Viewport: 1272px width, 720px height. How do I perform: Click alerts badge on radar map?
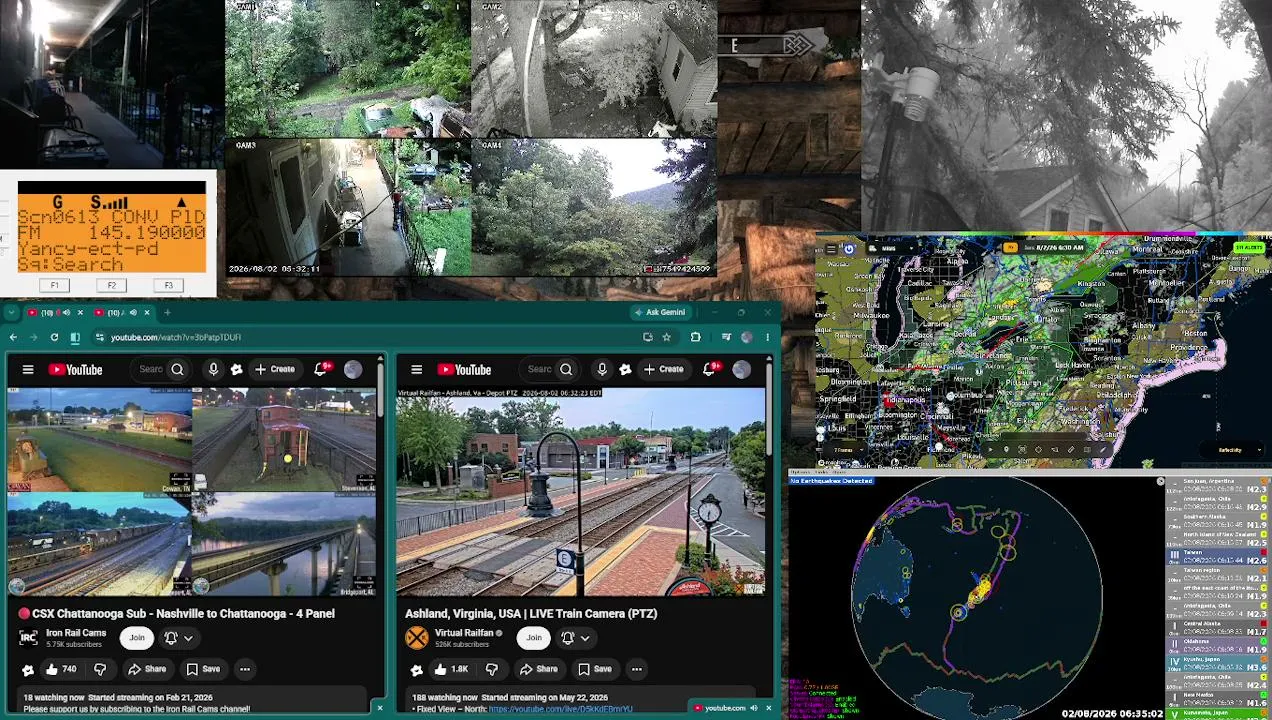pyautogui.click(x=1249, y=247)
